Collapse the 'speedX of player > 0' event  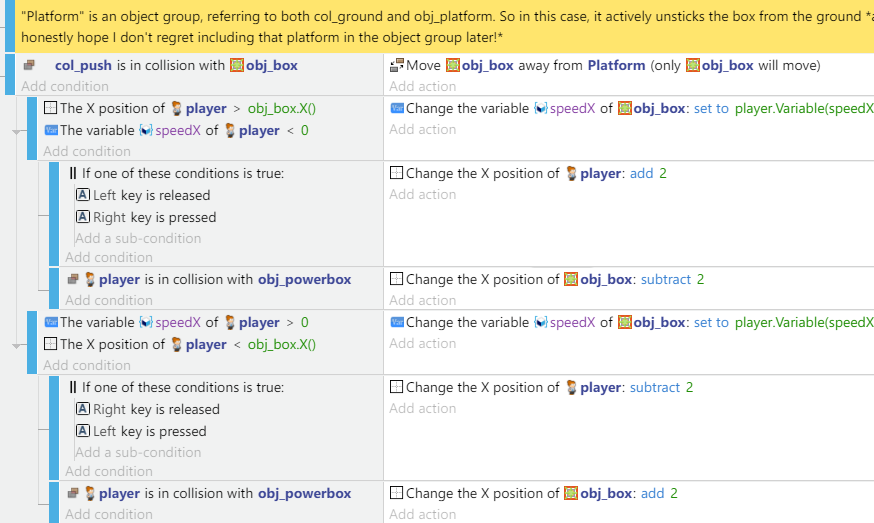[x=16, y=346]
